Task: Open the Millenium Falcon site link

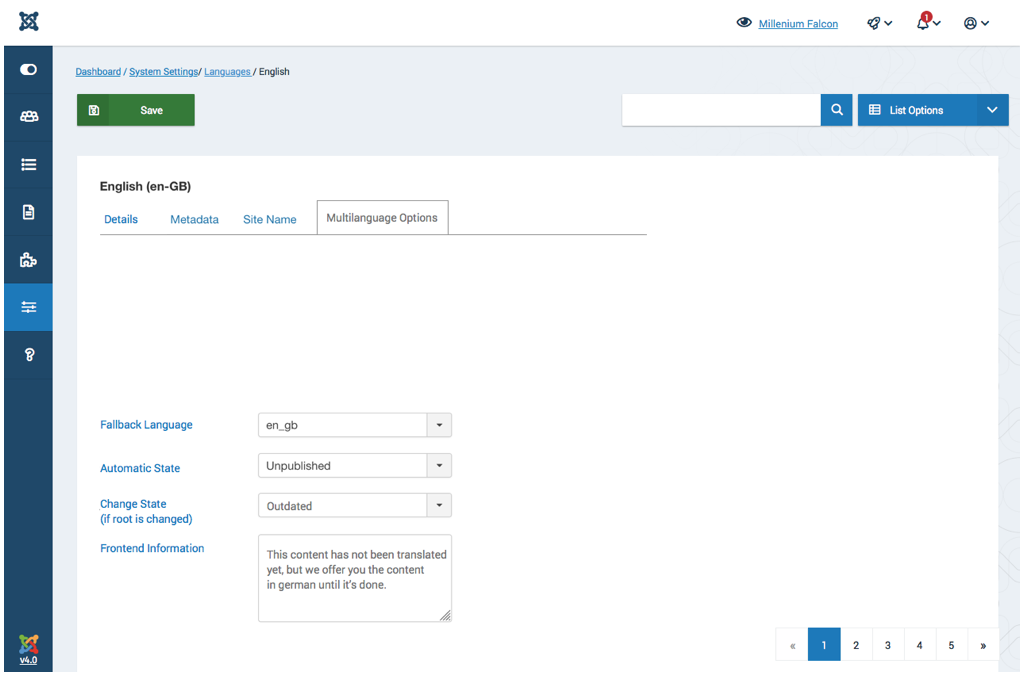Action: click(798, 24)
